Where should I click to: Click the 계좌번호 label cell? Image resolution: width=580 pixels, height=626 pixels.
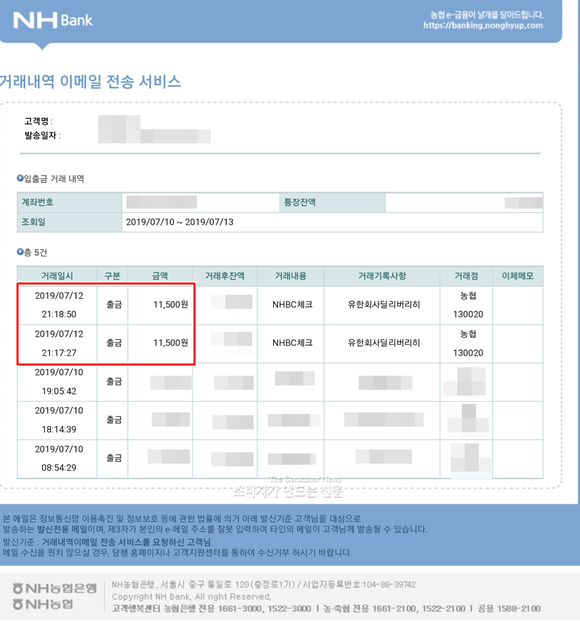[69, 202]
